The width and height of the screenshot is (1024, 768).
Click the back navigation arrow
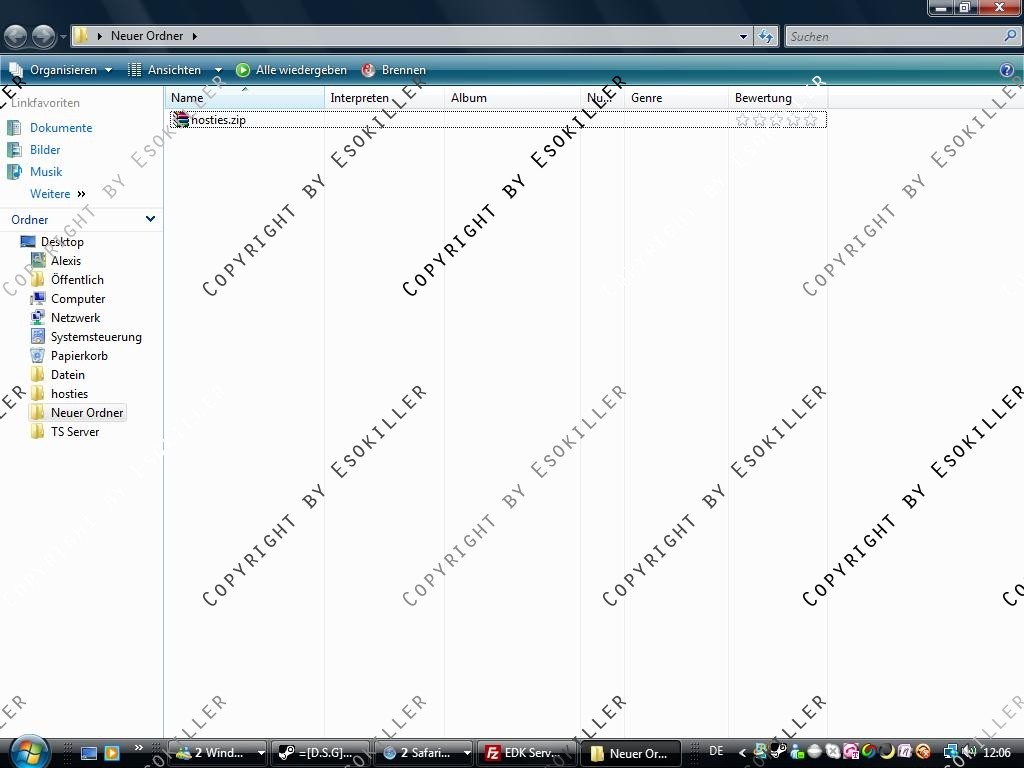point(15,36)
